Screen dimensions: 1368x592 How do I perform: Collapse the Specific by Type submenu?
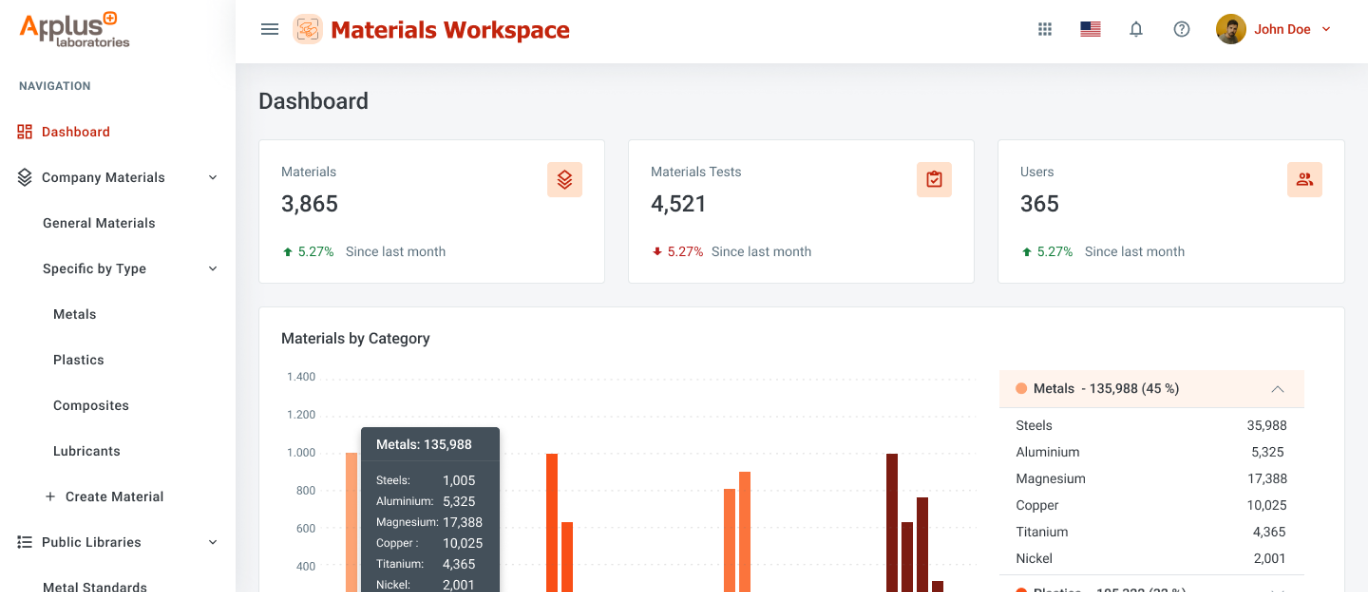pos(212,269)
